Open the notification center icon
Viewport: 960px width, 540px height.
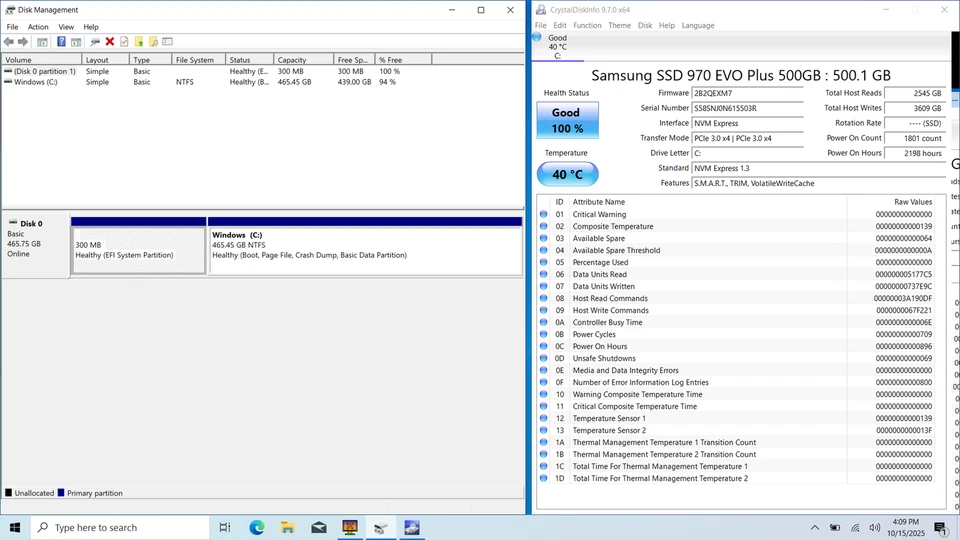point(940,527)
